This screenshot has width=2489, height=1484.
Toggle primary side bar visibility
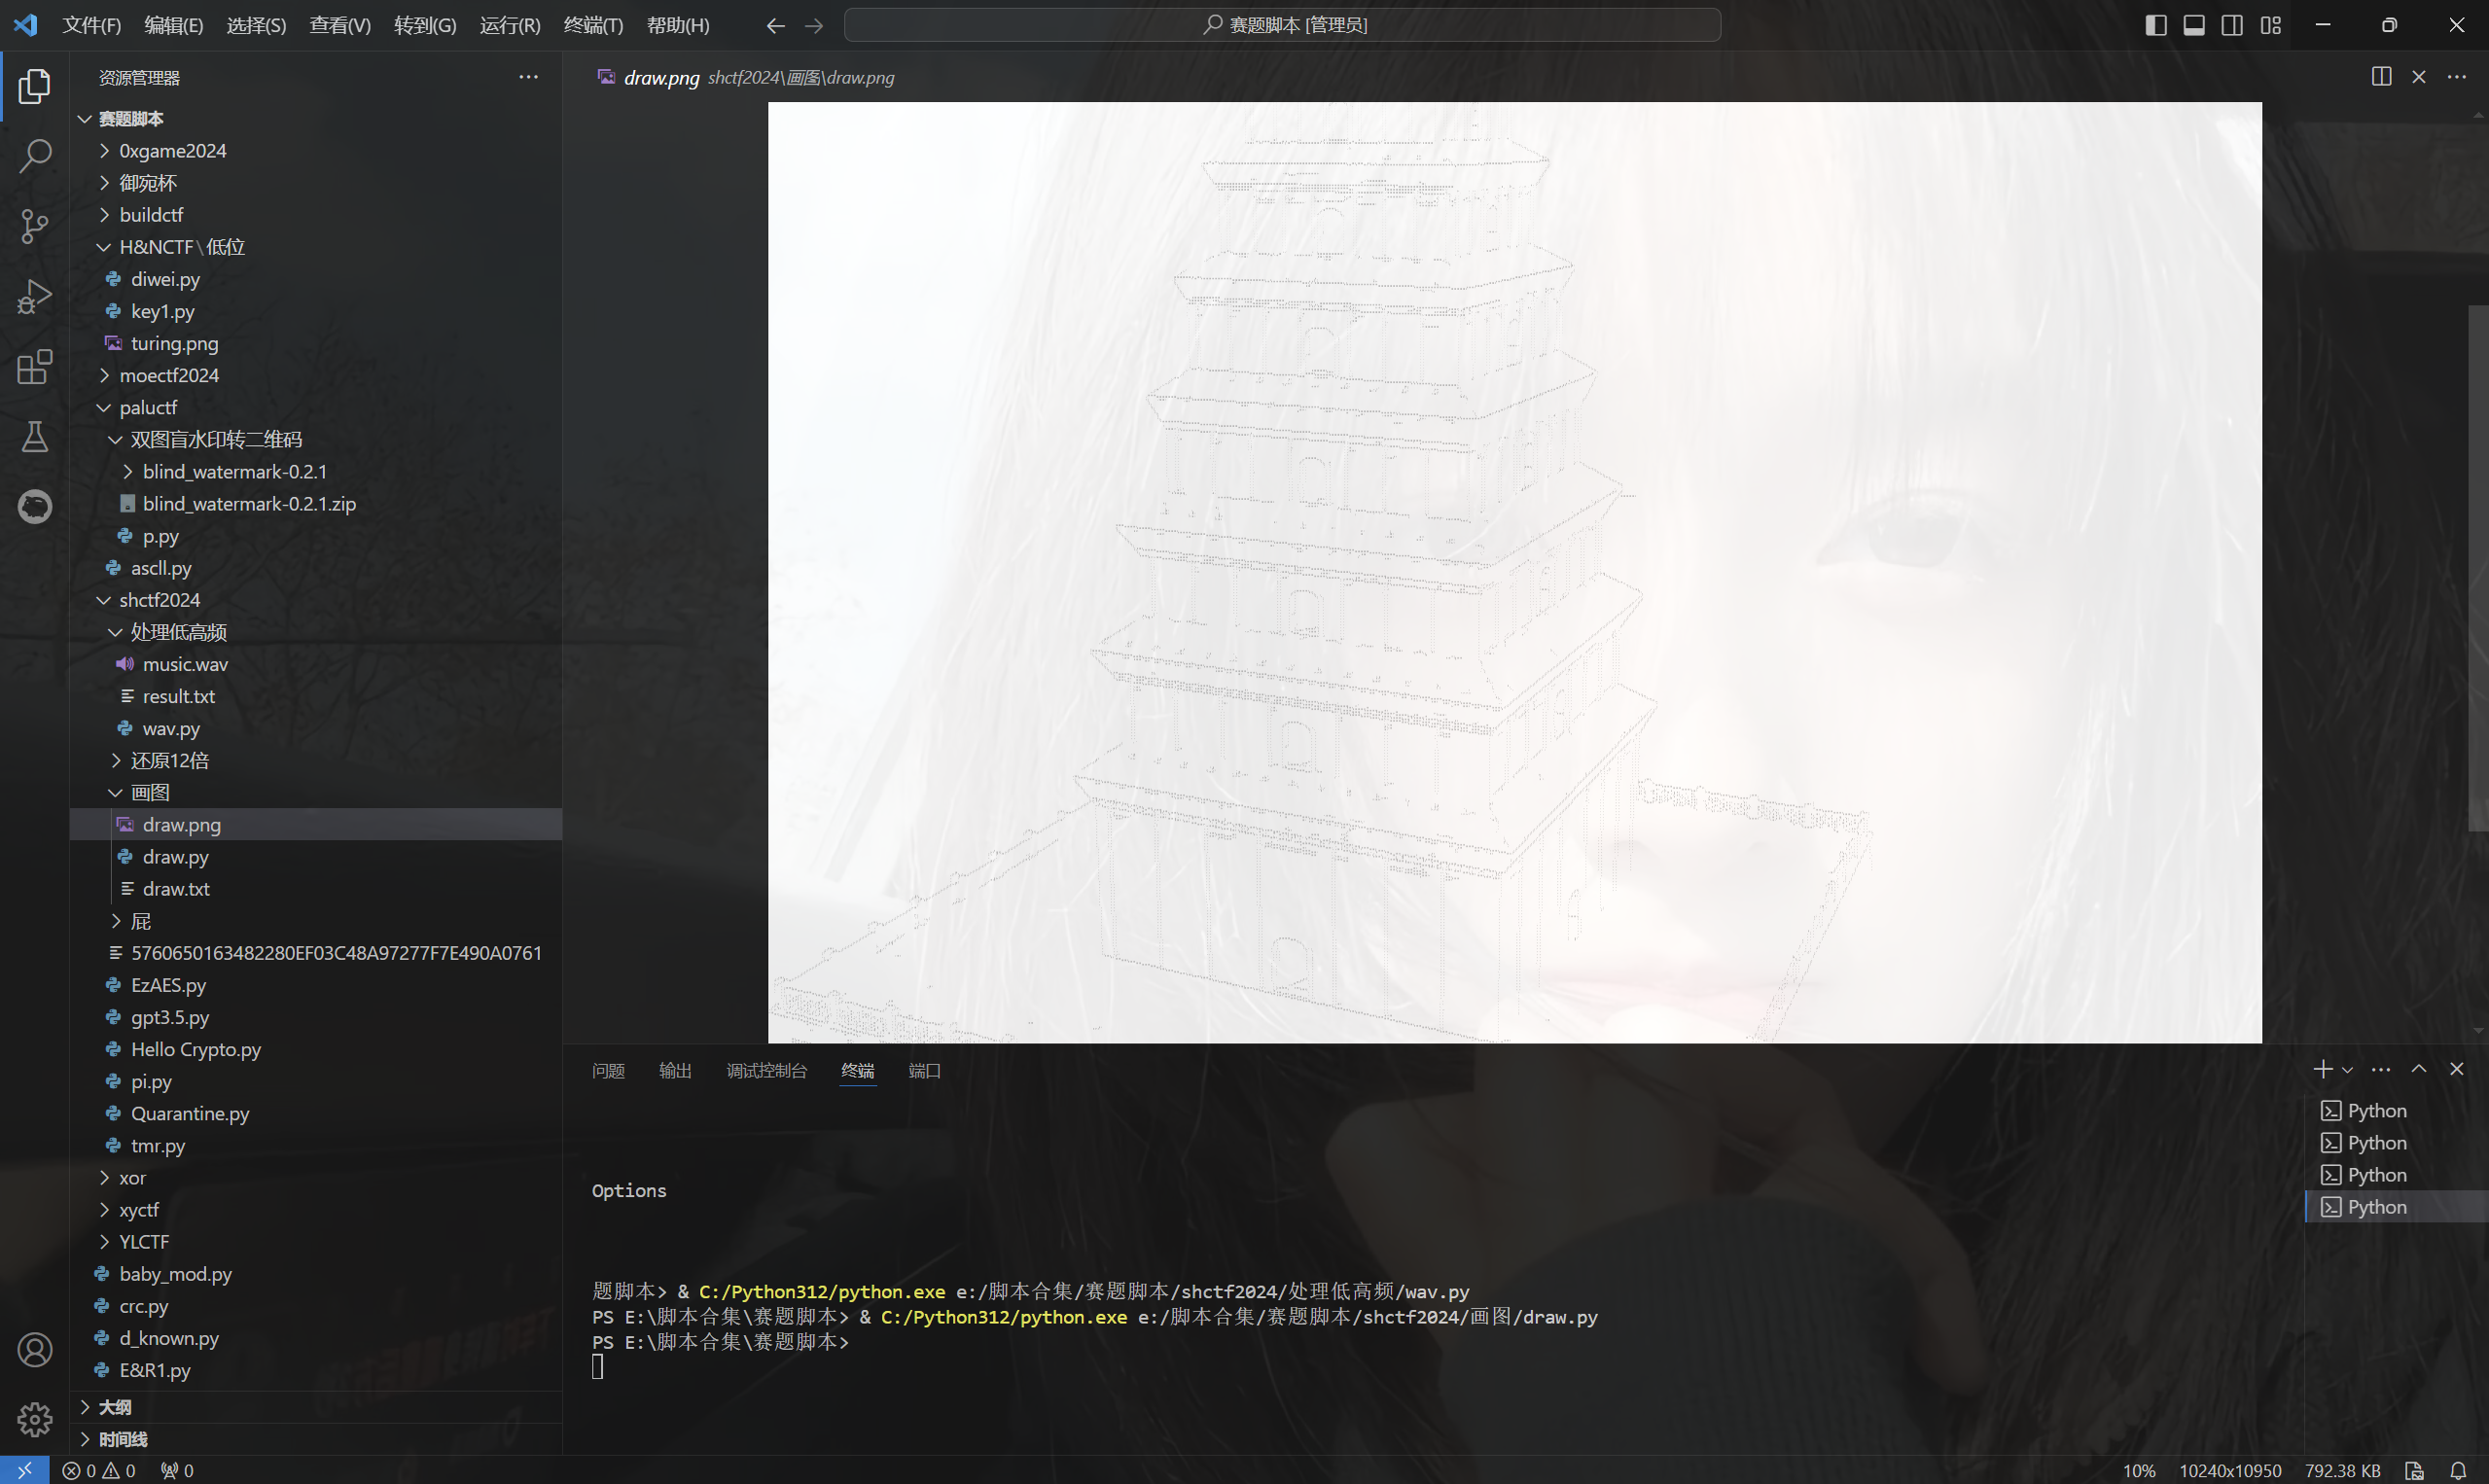pyautogui.click(x=2156, y=25)
